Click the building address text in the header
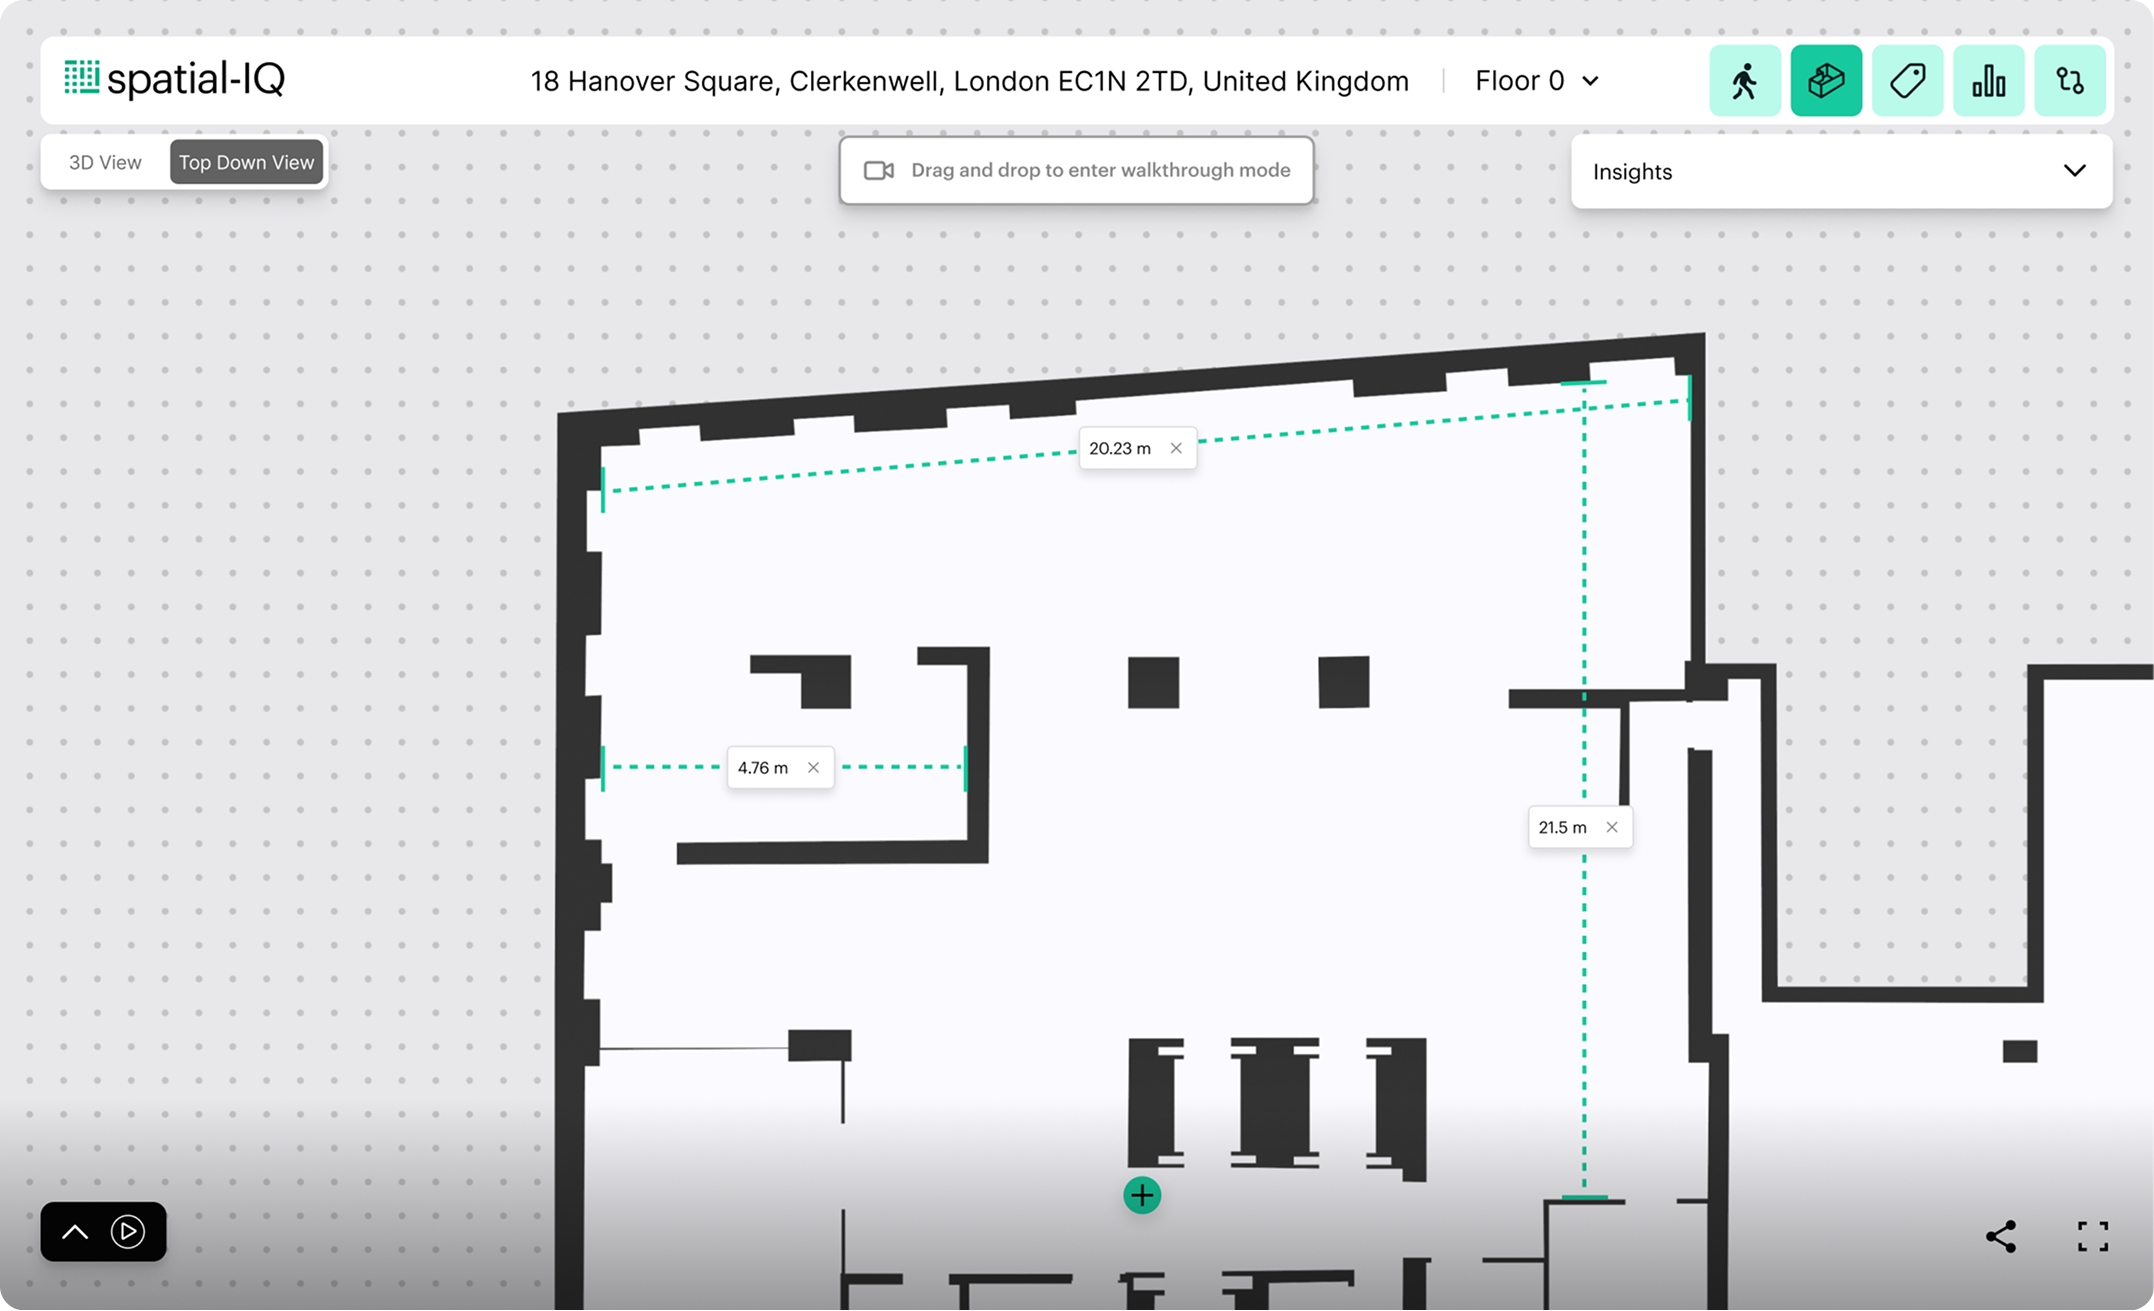2154x1311 pixels. (968, 81)
